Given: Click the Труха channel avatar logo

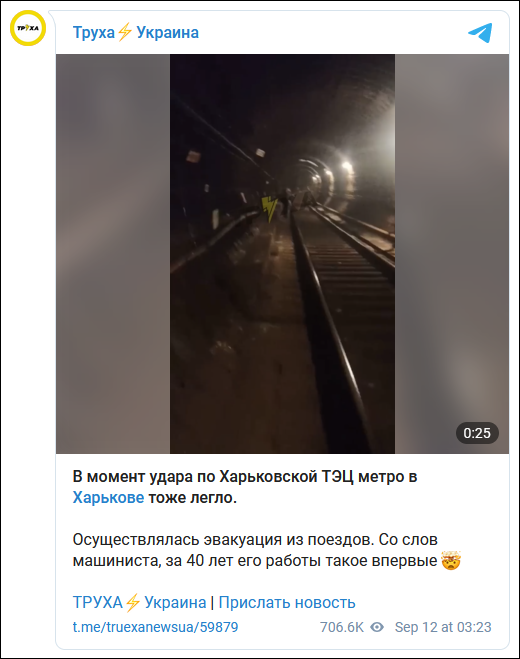Looking at the screenshot, I should click(28, 28).
